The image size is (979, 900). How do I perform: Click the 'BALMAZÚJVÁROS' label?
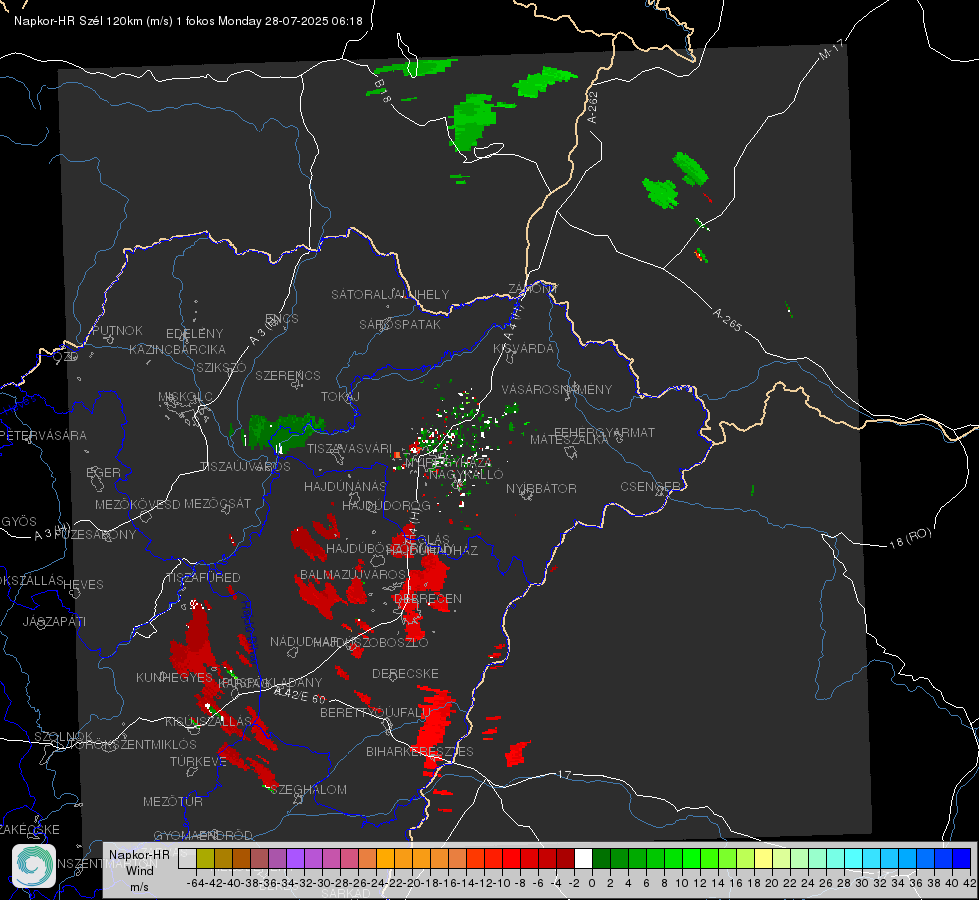click(x=353, y=574)
